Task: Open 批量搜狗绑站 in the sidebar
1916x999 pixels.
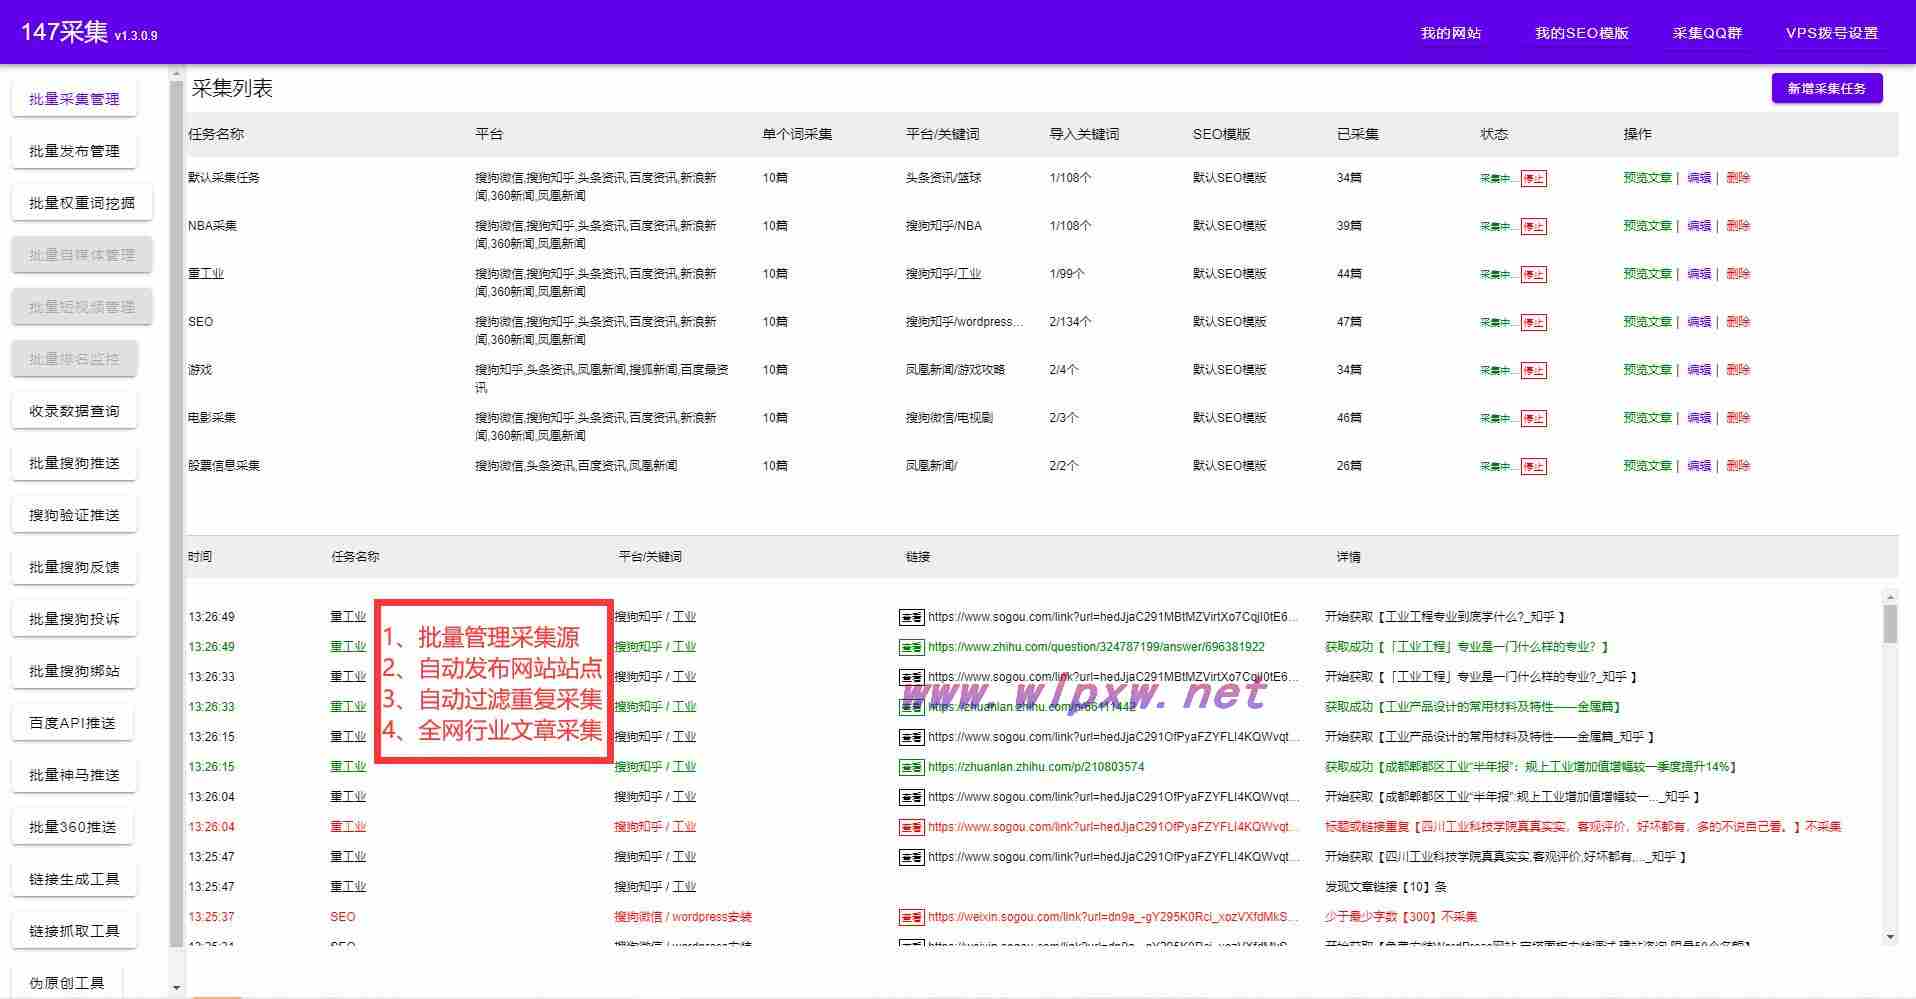Action: [x=74, y=671]
